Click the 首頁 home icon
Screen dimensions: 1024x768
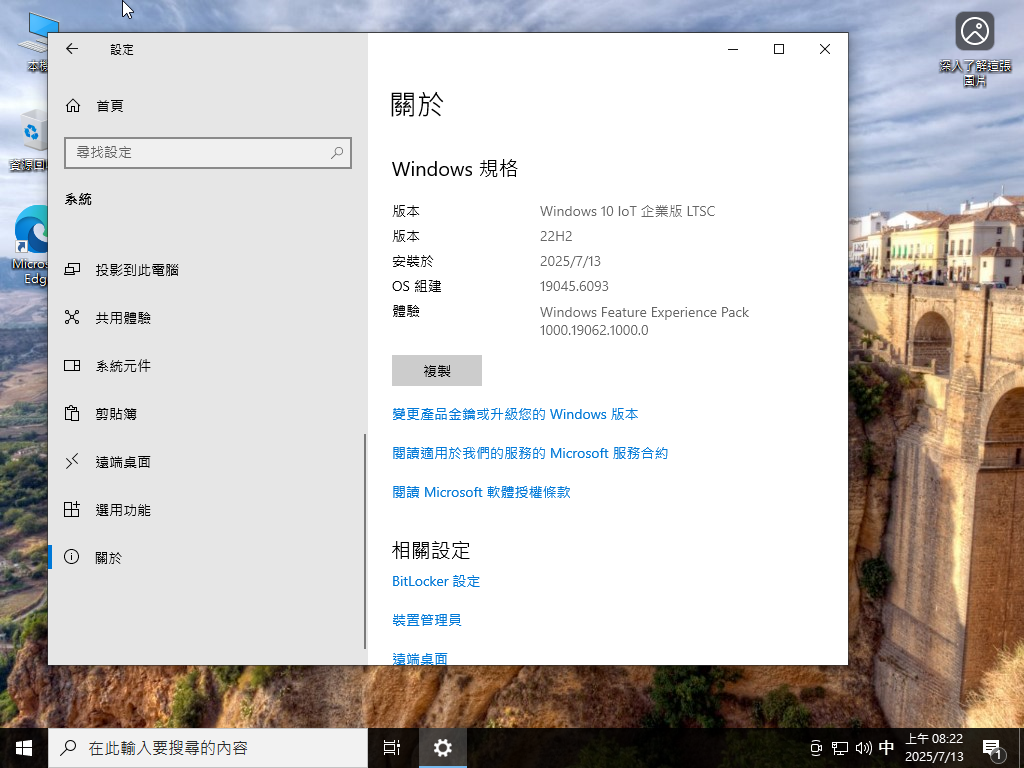pos(72,106)
